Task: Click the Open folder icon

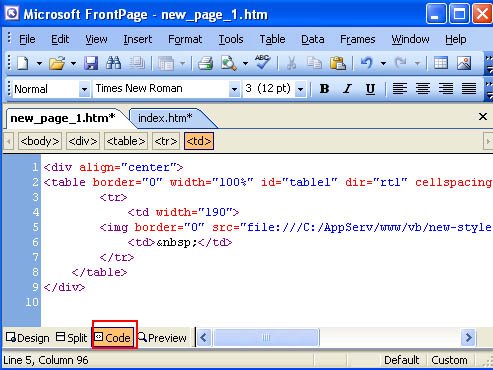Action: point(57,63)
